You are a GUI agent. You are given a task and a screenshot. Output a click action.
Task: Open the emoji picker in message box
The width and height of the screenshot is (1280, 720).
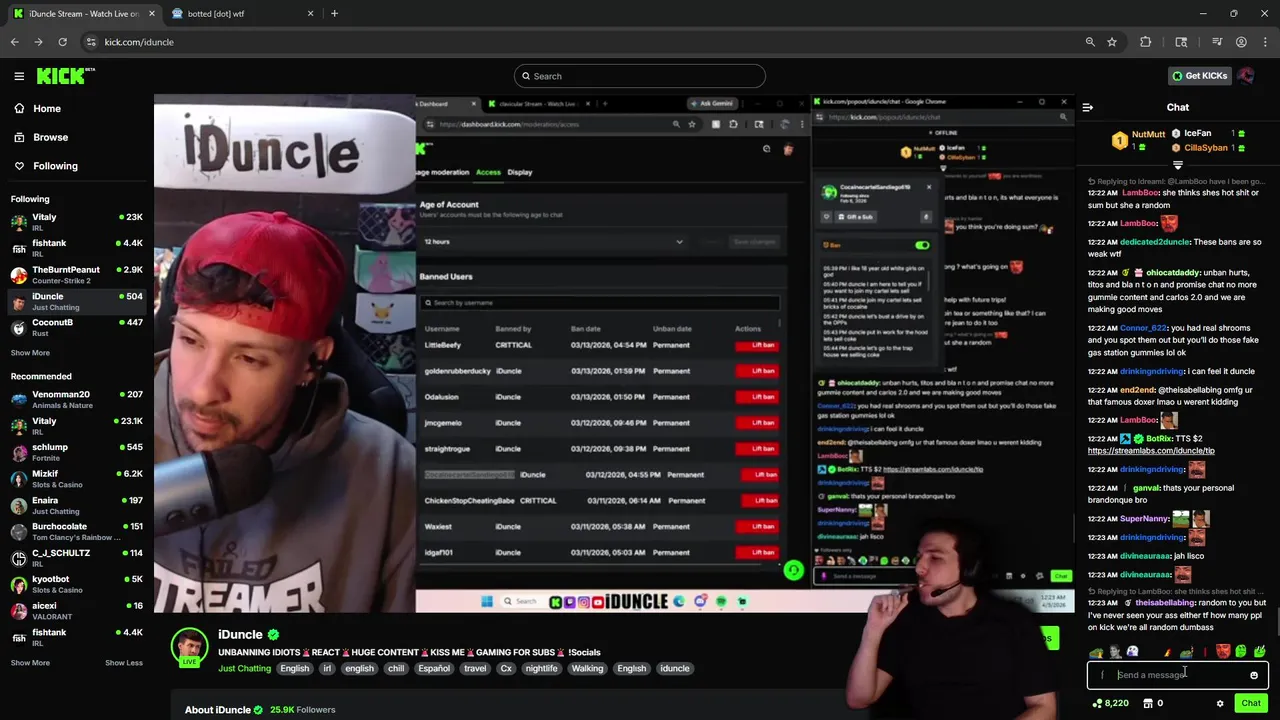[1254, 675]
